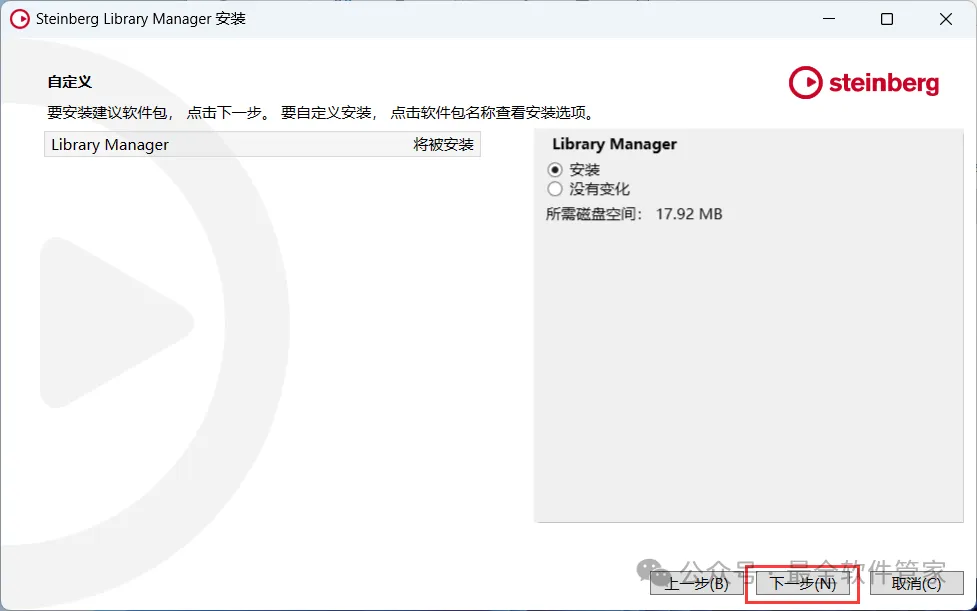Click the Library Manager heading in the right panel
Viewport: 977px width, 611px height.
(614, 144)
